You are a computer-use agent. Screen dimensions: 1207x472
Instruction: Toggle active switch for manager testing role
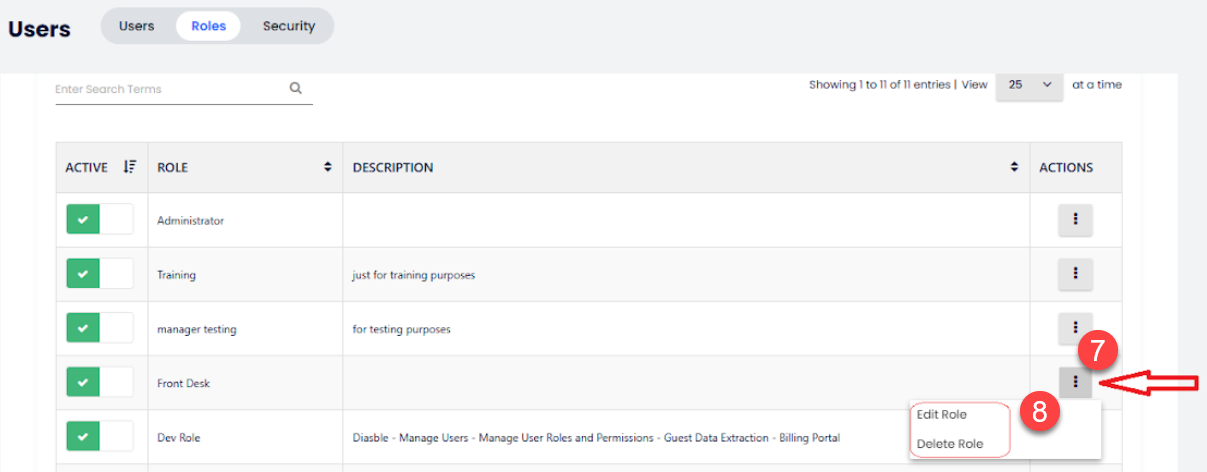point(99,329)
